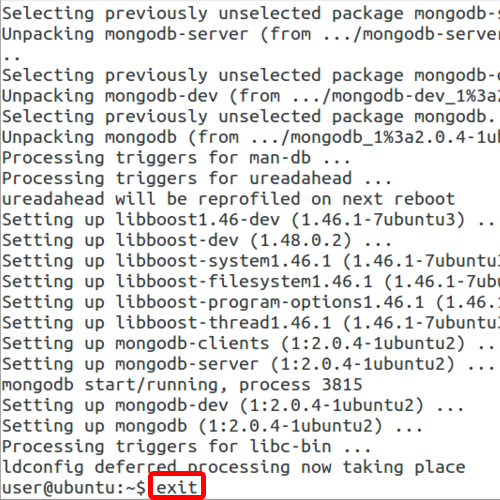Viewport: 500px width, 500px height.
Task: Click 'Processing triggers for libc-bin' line
Action: point(186,446)
